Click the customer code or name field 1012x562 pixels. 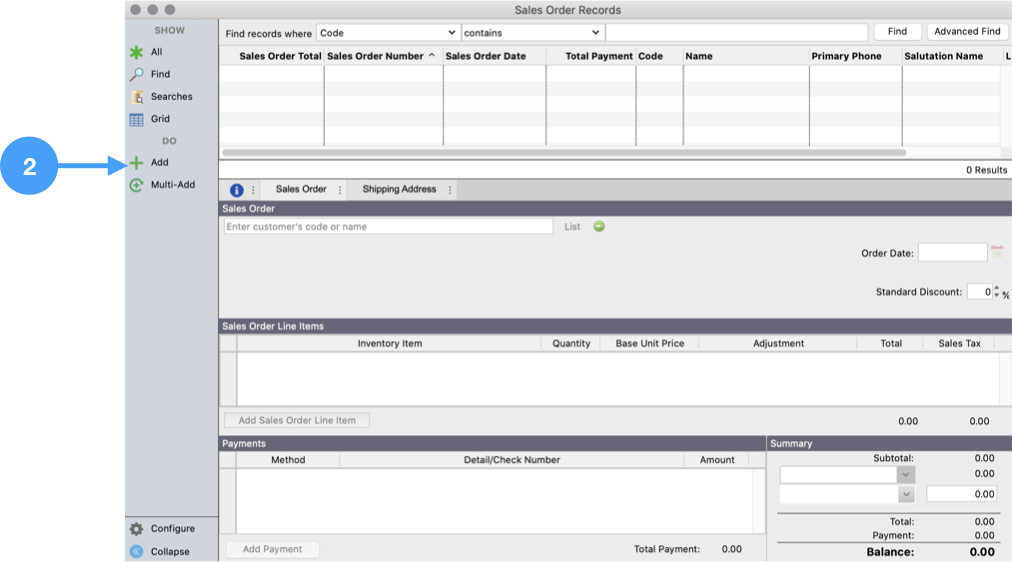pyautogui.click(x=388, y=227)
